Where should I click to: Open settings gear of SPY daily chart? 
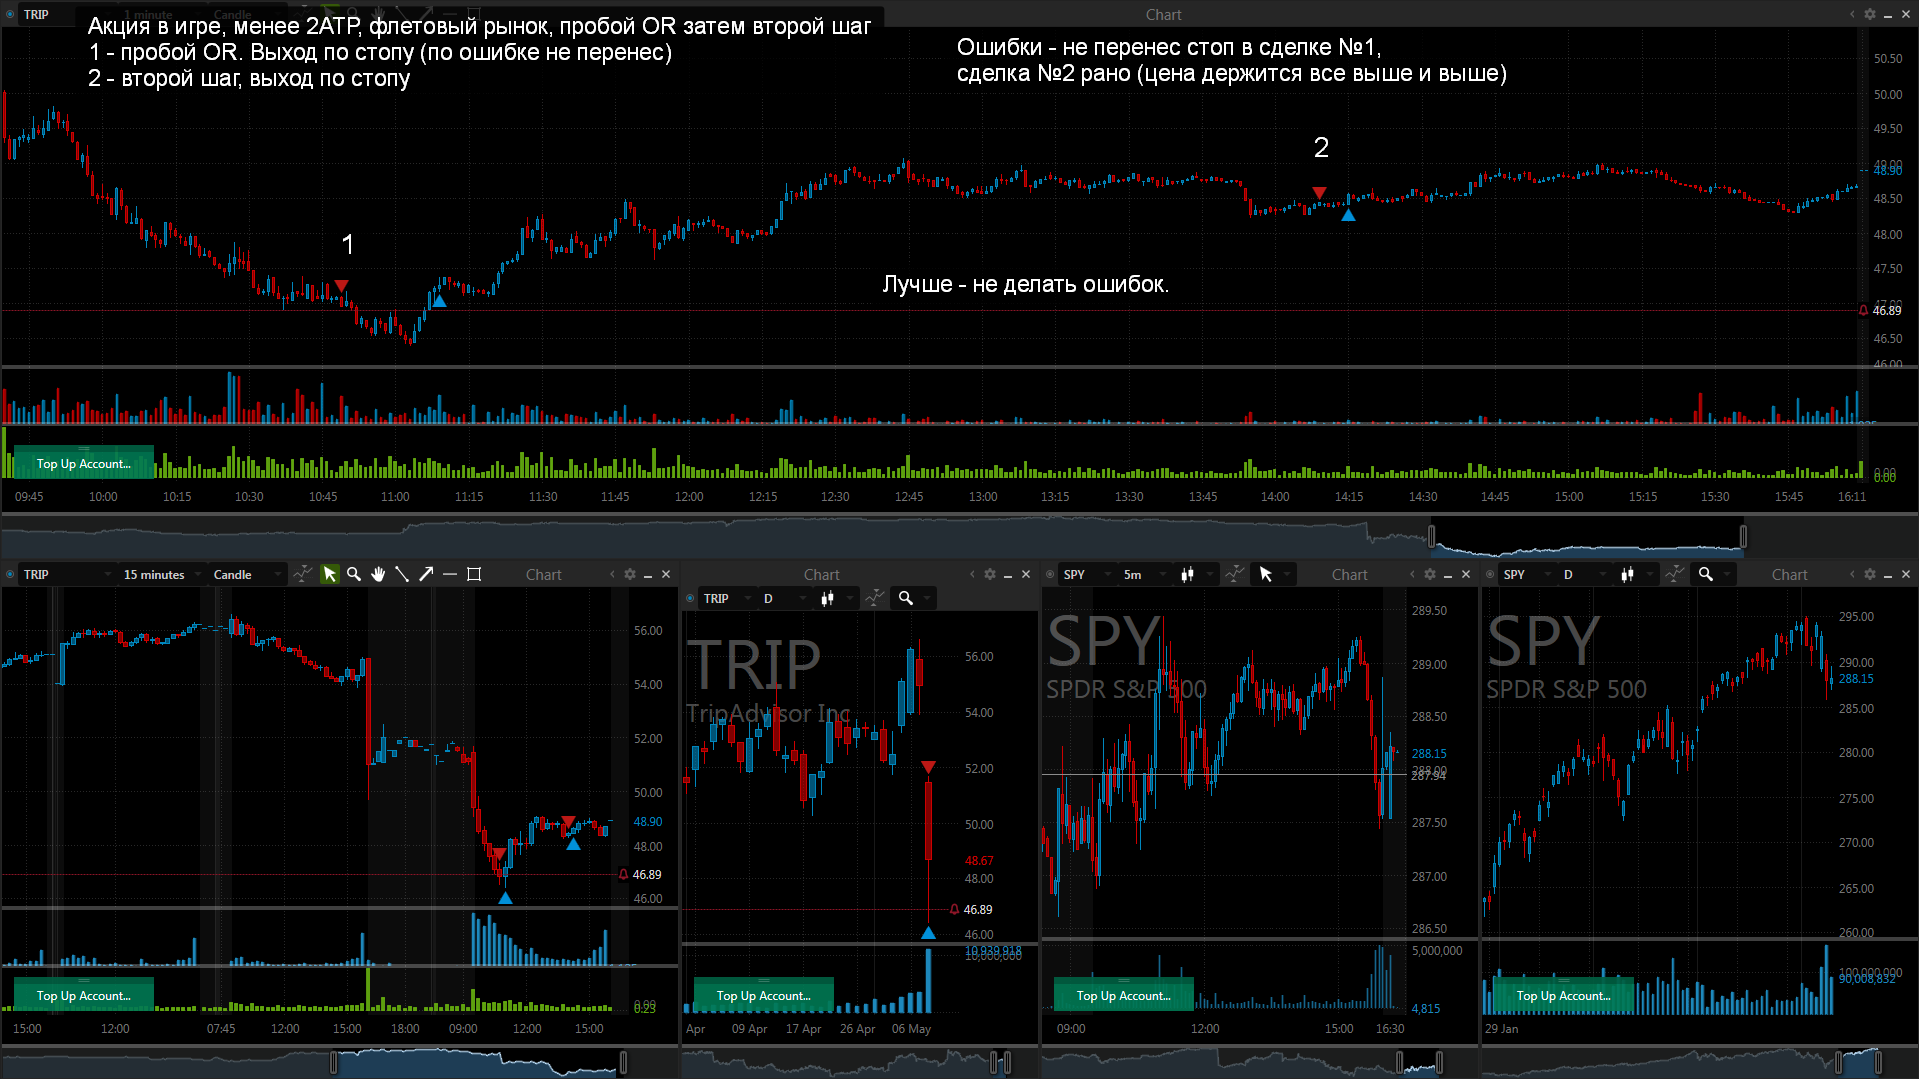(x=1870, y=574)
